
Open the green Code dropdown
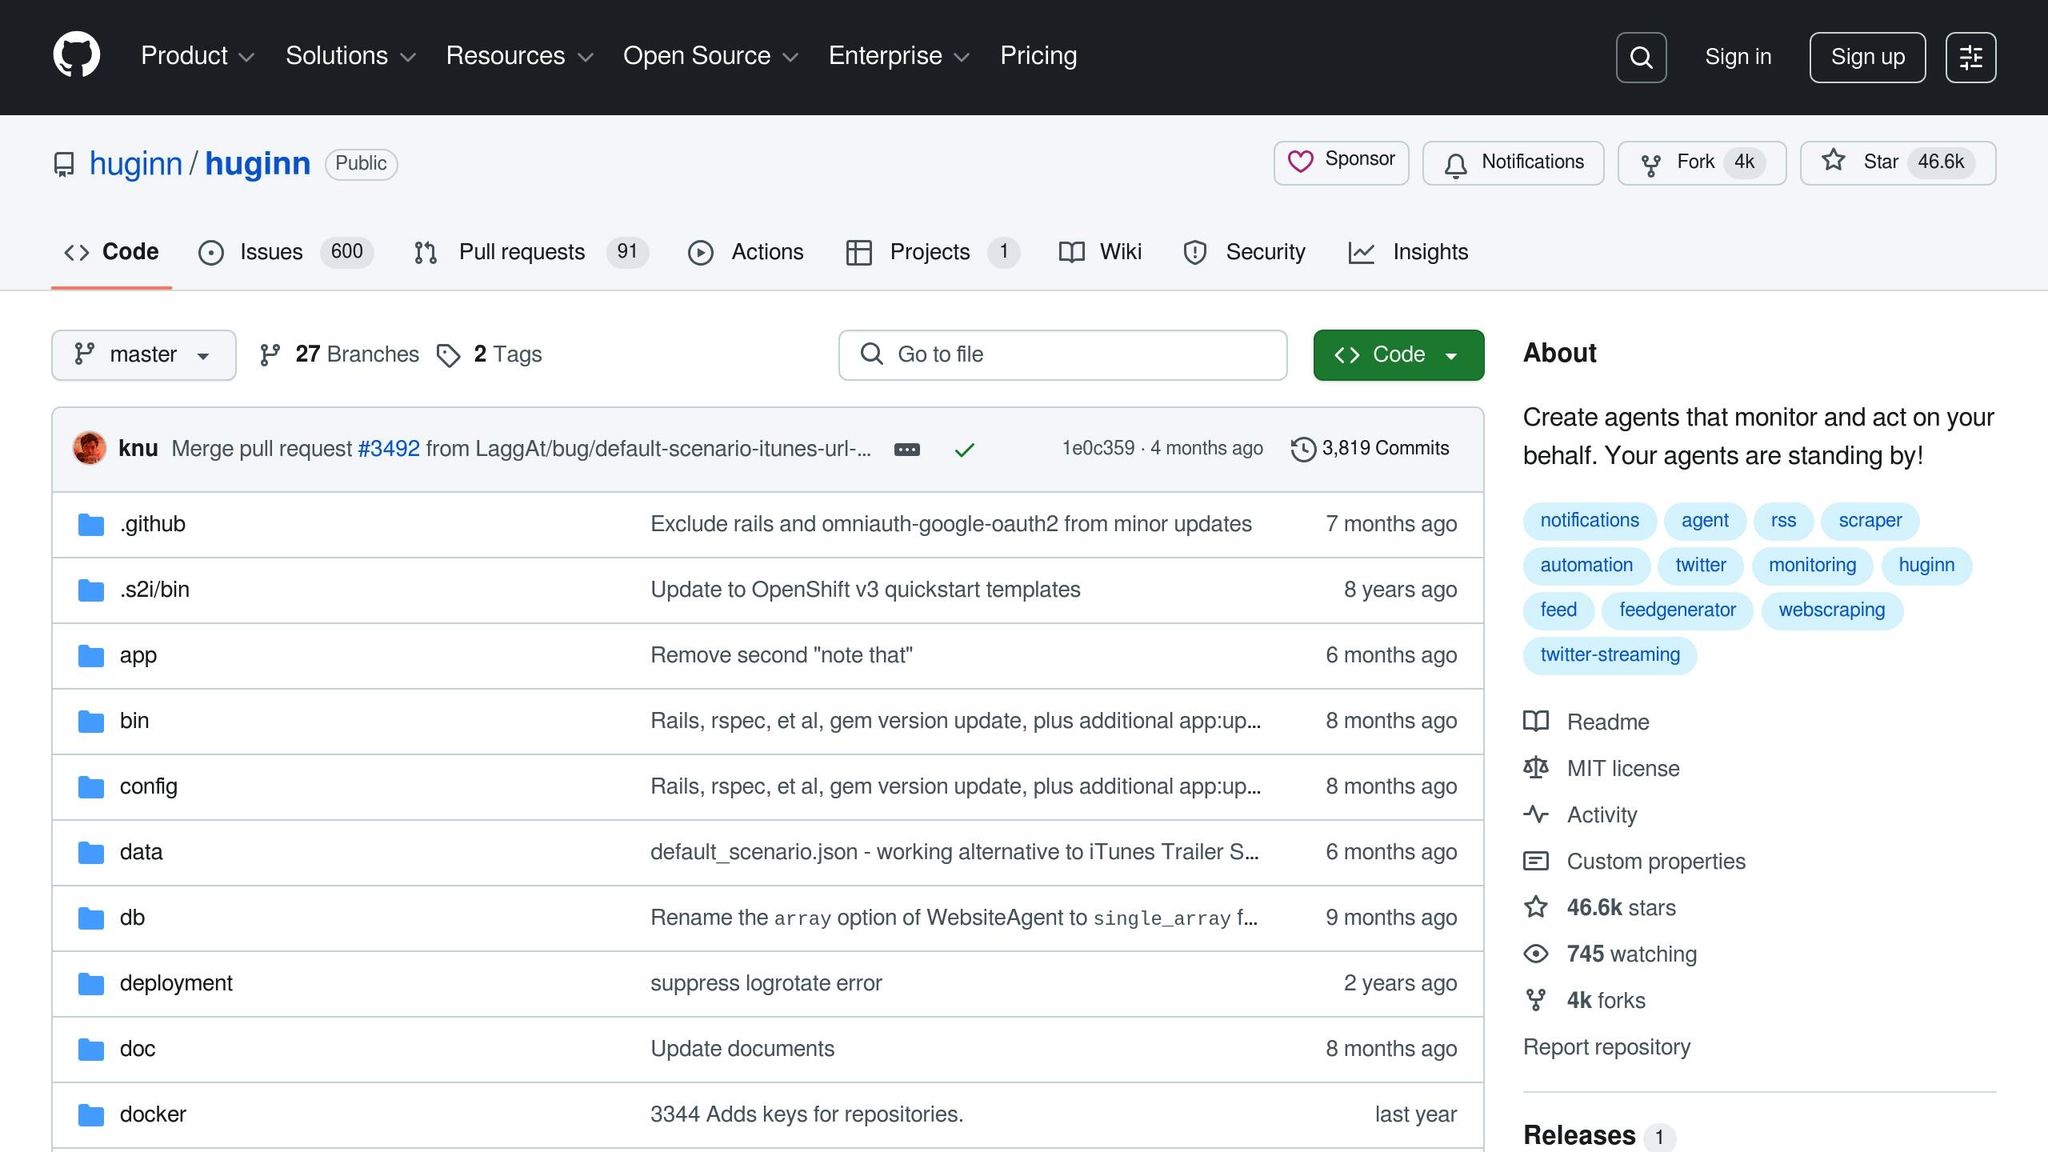click(1398, 355)
